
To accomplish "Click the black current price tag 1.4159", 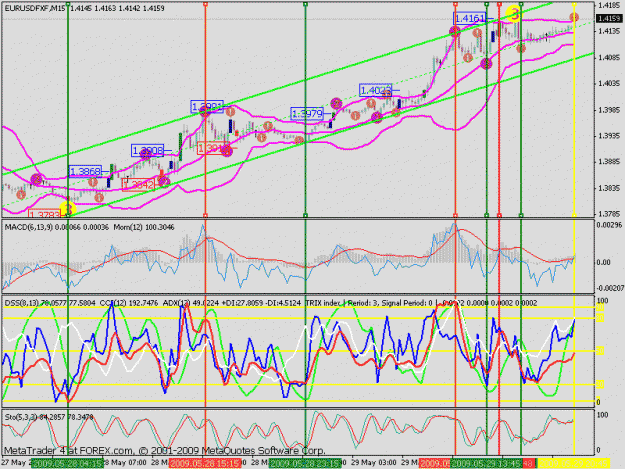I will click(x=608, y=18).
